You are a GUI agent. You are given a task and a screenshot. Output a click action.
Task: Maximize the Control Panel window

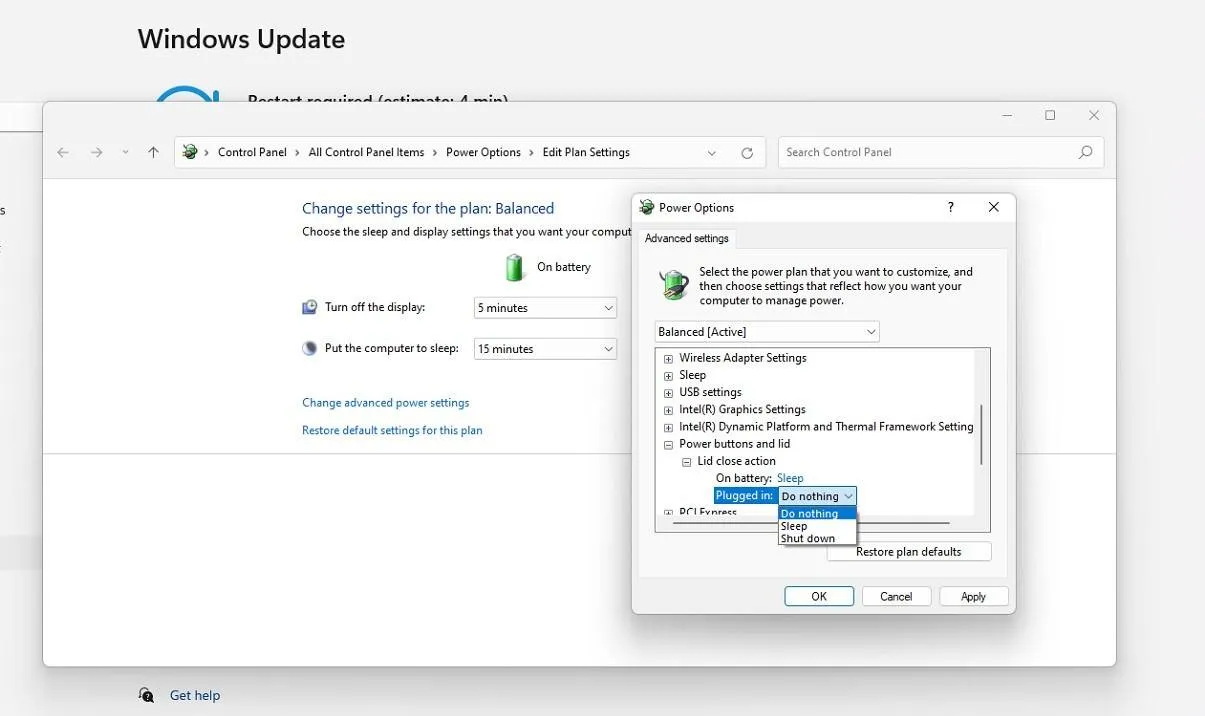click(x=1050, y=116)
